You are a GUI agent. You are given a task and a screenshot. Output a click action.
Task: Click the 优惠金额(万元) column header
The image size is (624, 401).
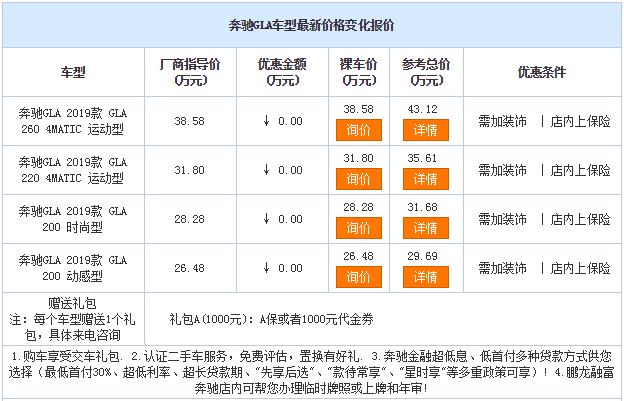pyautogui.click(x=282, y=72)
